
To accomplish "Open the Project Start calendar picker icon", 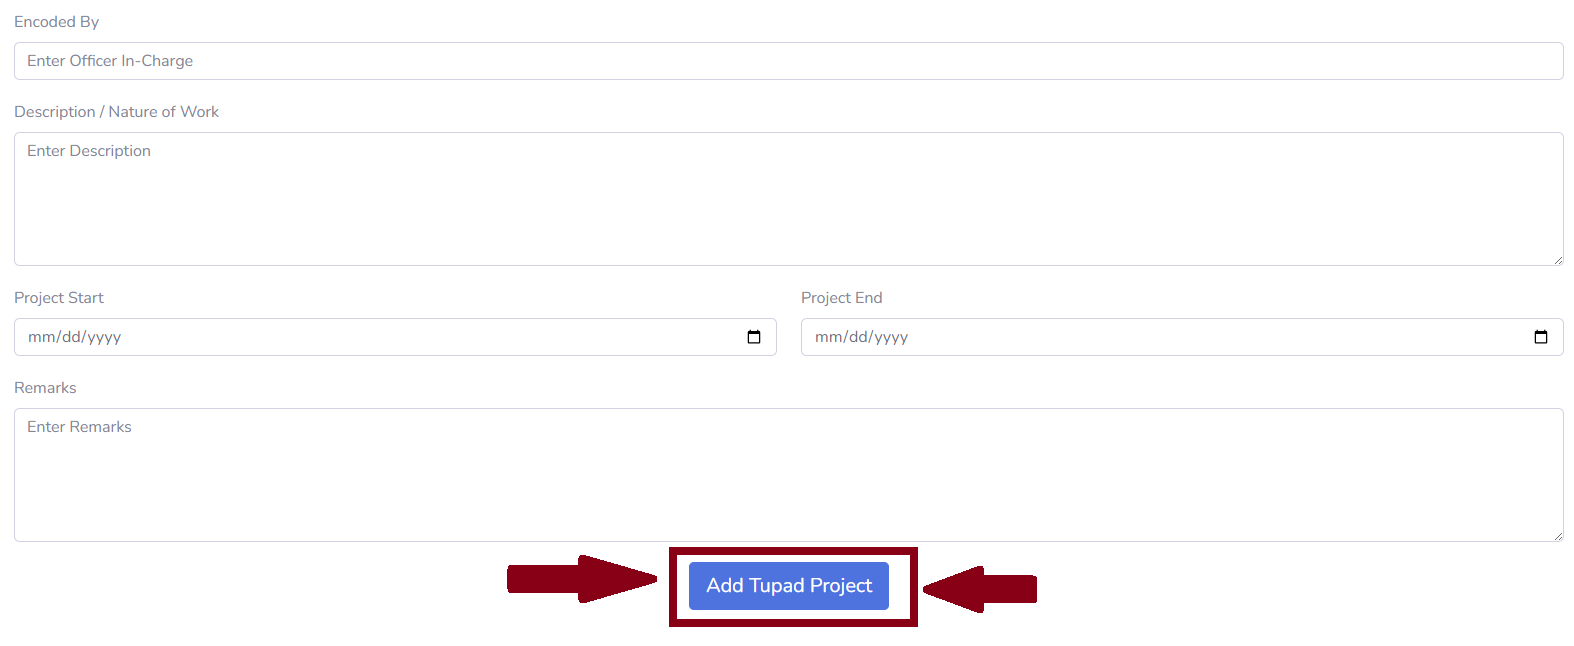I will [754, 337].
